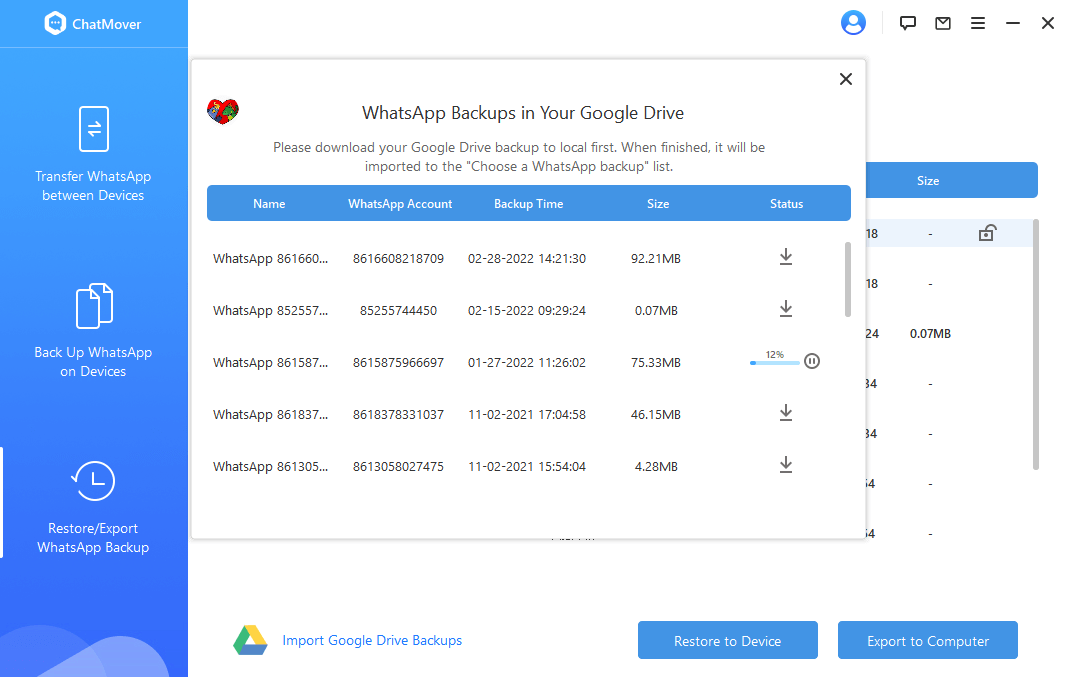Click the 12% download progress bar
The width and height of the screenshot is (1075, 677).
[774, 363]
